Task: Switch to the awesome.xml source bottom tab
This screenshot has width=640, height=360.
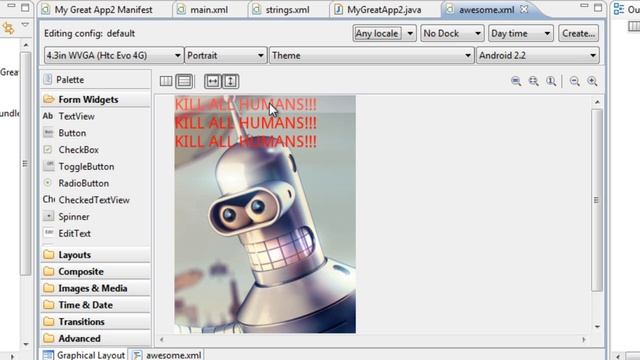Action: tap(167, 355)
